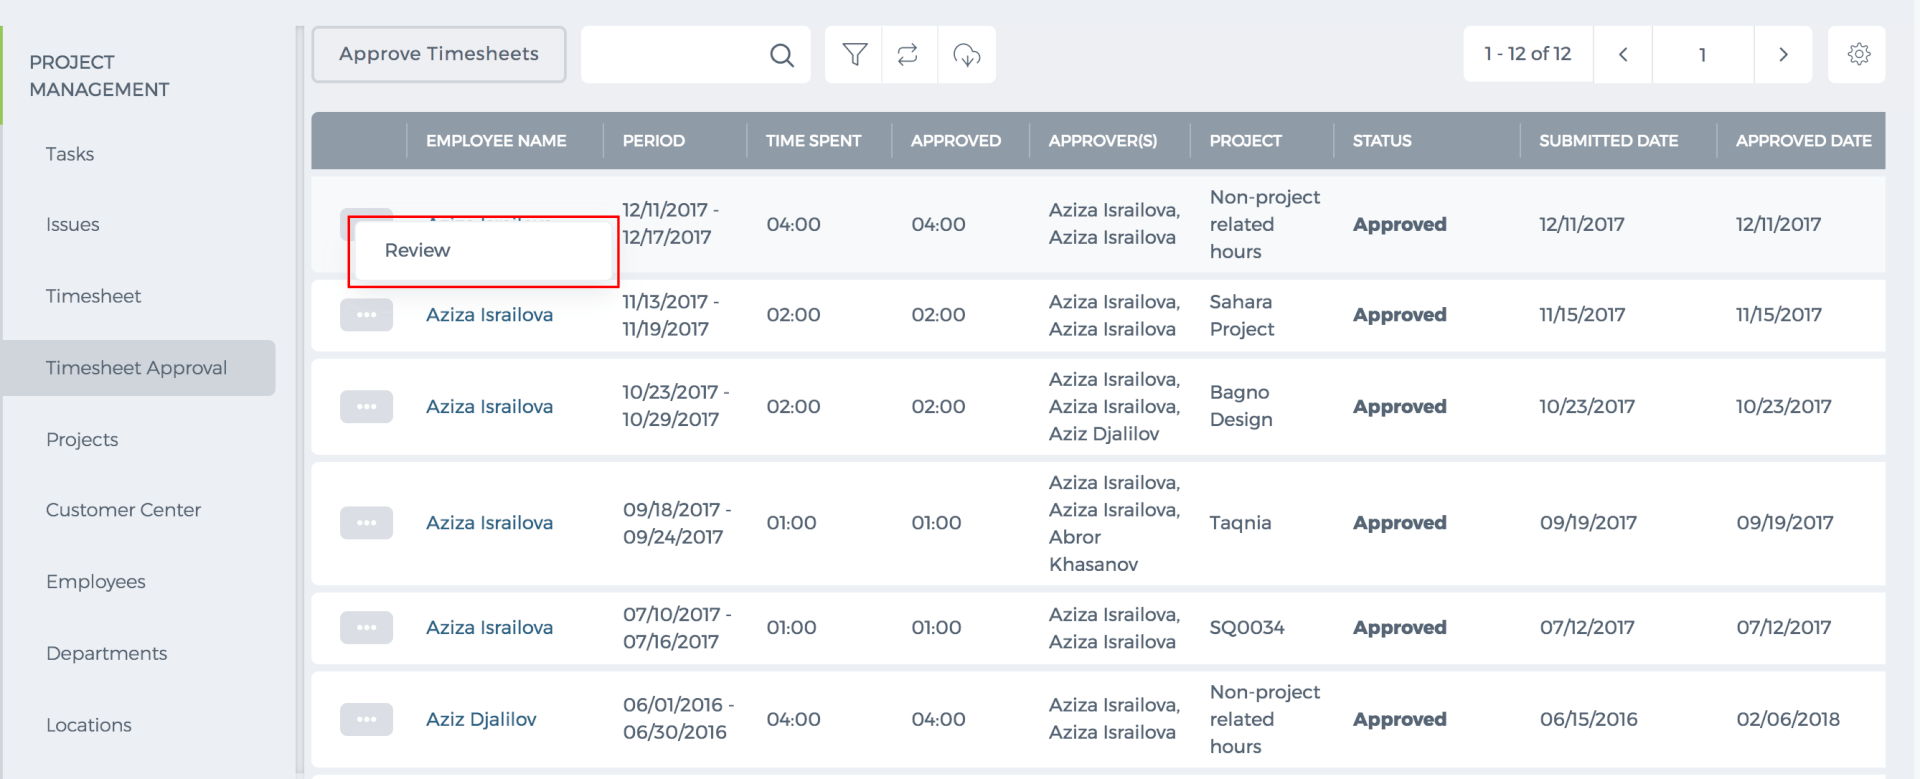Open Timesheet in the sidebar
The height and width of the screenshot is (779, 1920).
point(94,296)
